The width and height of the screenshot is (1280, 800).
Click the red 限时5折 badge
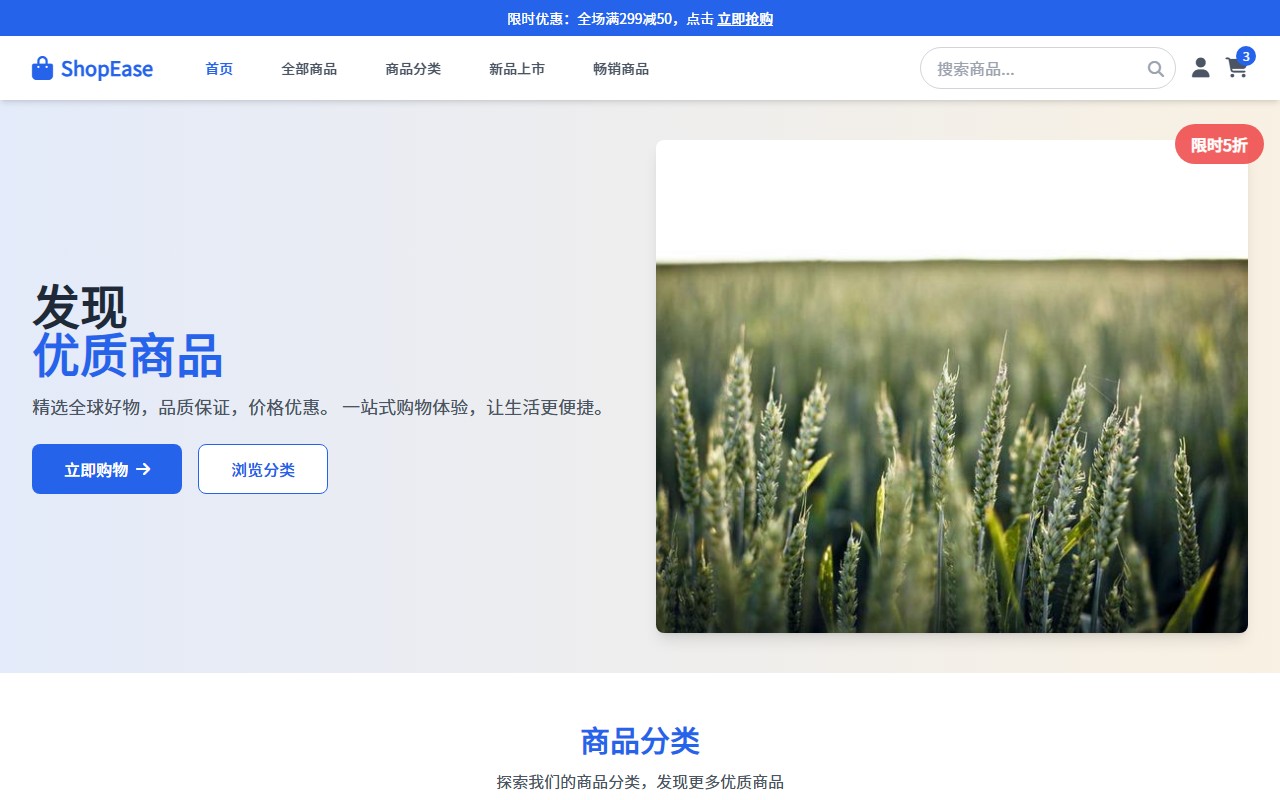click(x=1219, y=145)
